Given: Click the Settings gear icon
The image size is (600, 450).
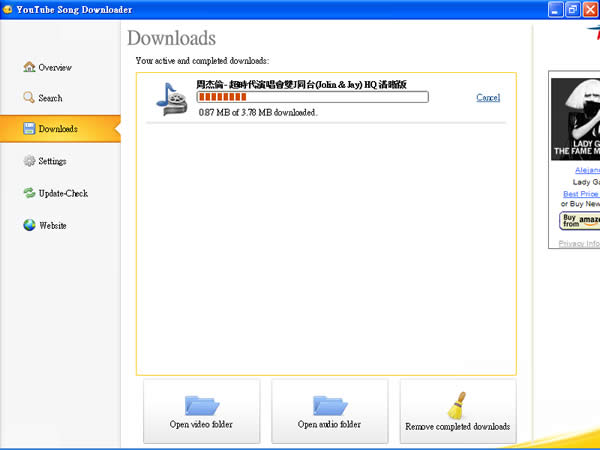Looking at the screenshot, I should click(x=29, y=161).
